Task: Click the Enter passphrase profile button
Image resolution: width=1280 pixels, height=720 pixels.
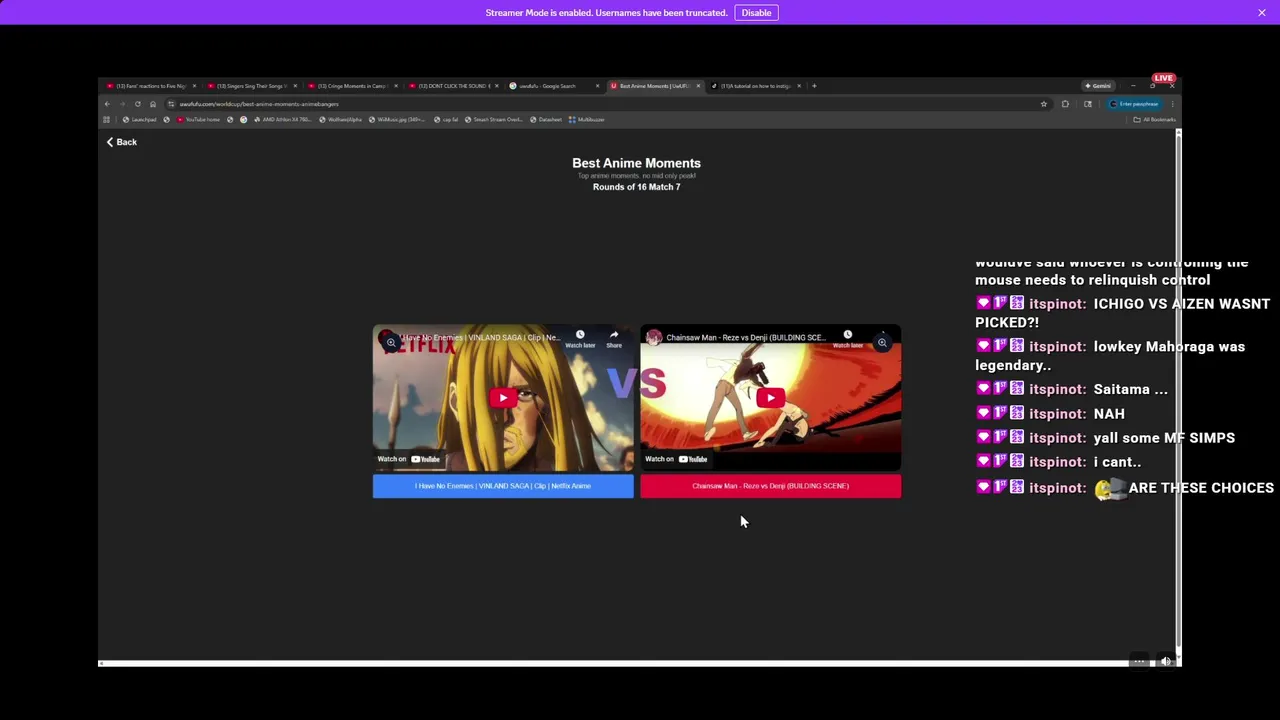Action: click(x=1134, y=104)
